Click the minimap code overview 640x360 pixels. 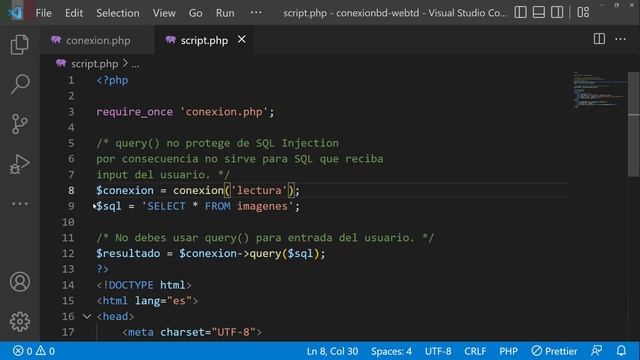tap(599, 90)
